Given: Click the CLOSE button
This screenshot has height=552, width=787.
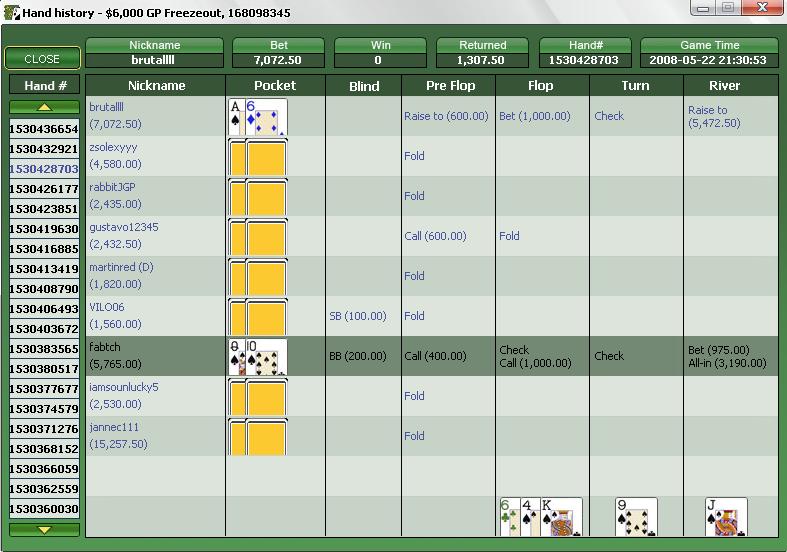Looking at the screenshot, I should (x=42, y=59).
